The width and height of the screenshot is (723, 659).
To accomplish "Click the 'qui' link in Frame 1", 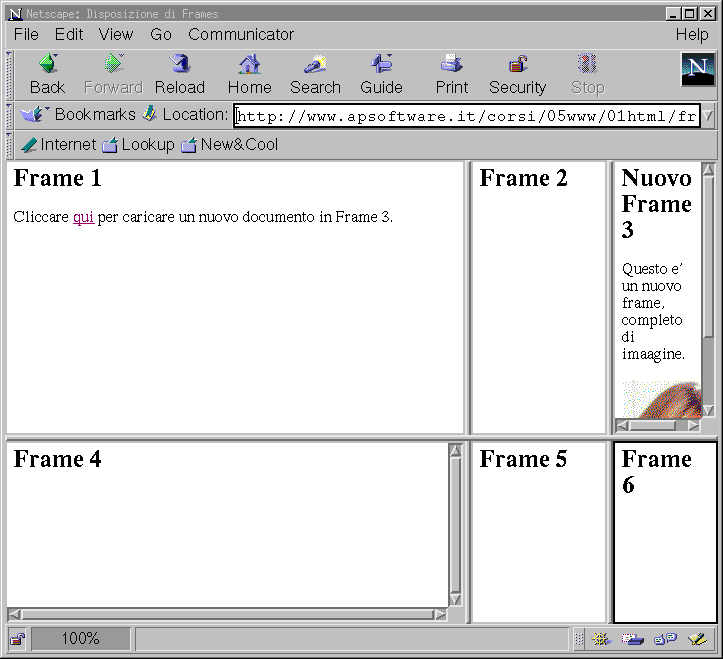I will (x=83, y=217).
